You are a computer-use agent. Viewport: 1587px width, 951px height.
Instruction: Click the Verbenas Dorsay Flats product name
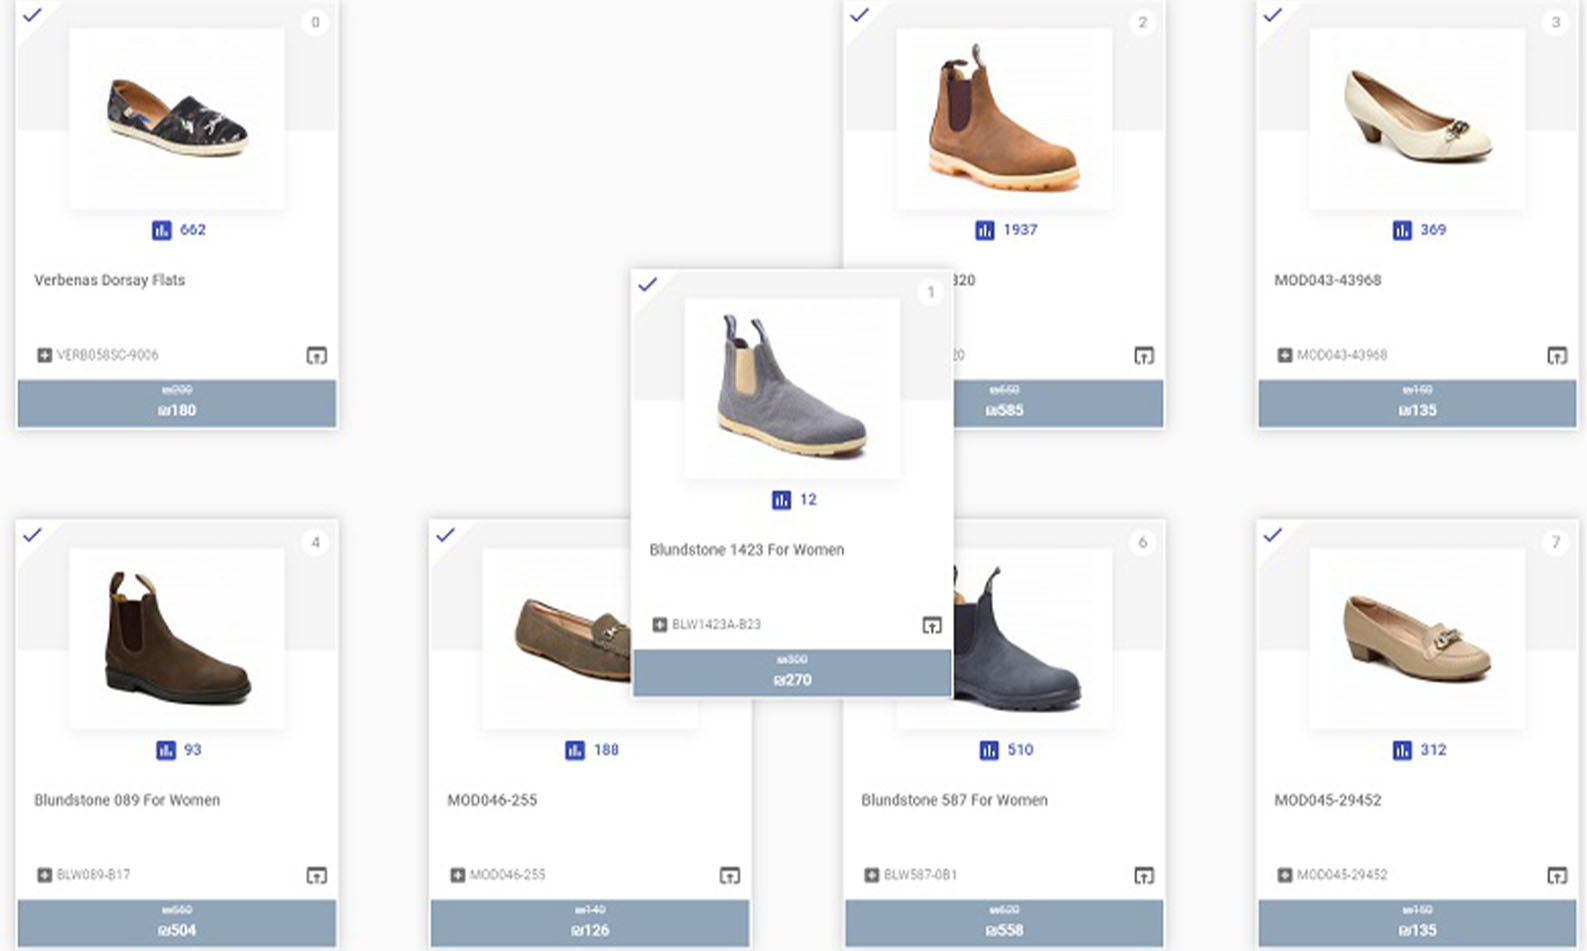110,280
